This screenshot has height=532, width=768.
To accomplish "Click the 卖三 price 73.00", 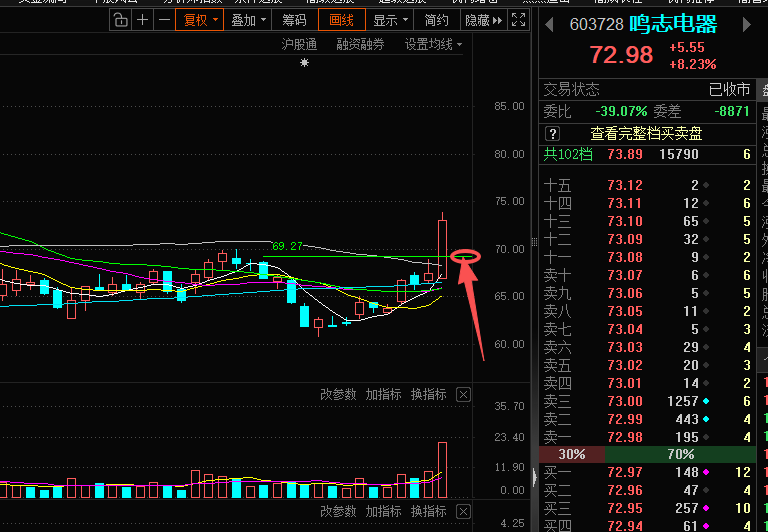I will pyautogui.click(x=624, y=401).
